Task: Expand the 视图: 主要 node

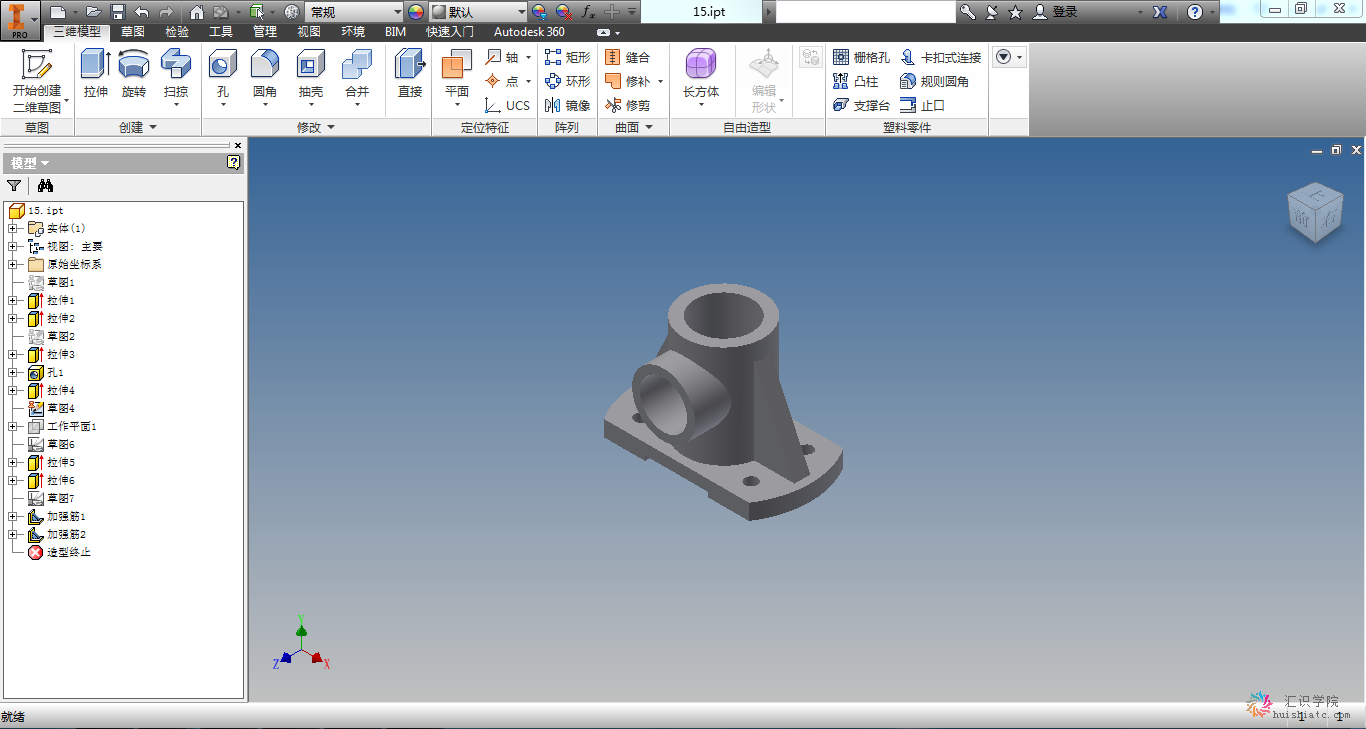Action: pyautogui.click(x=13, y=246)
